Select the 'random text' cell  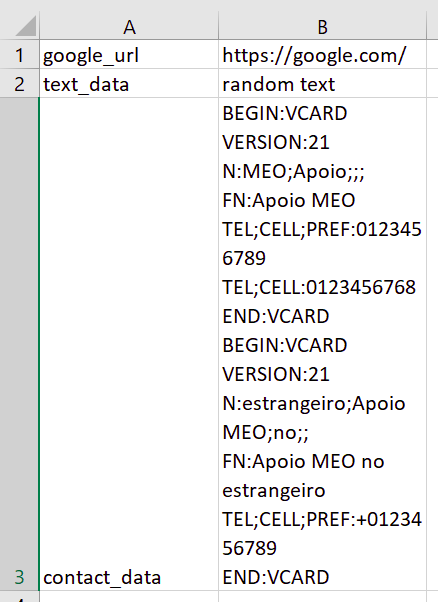pos(322,84)
